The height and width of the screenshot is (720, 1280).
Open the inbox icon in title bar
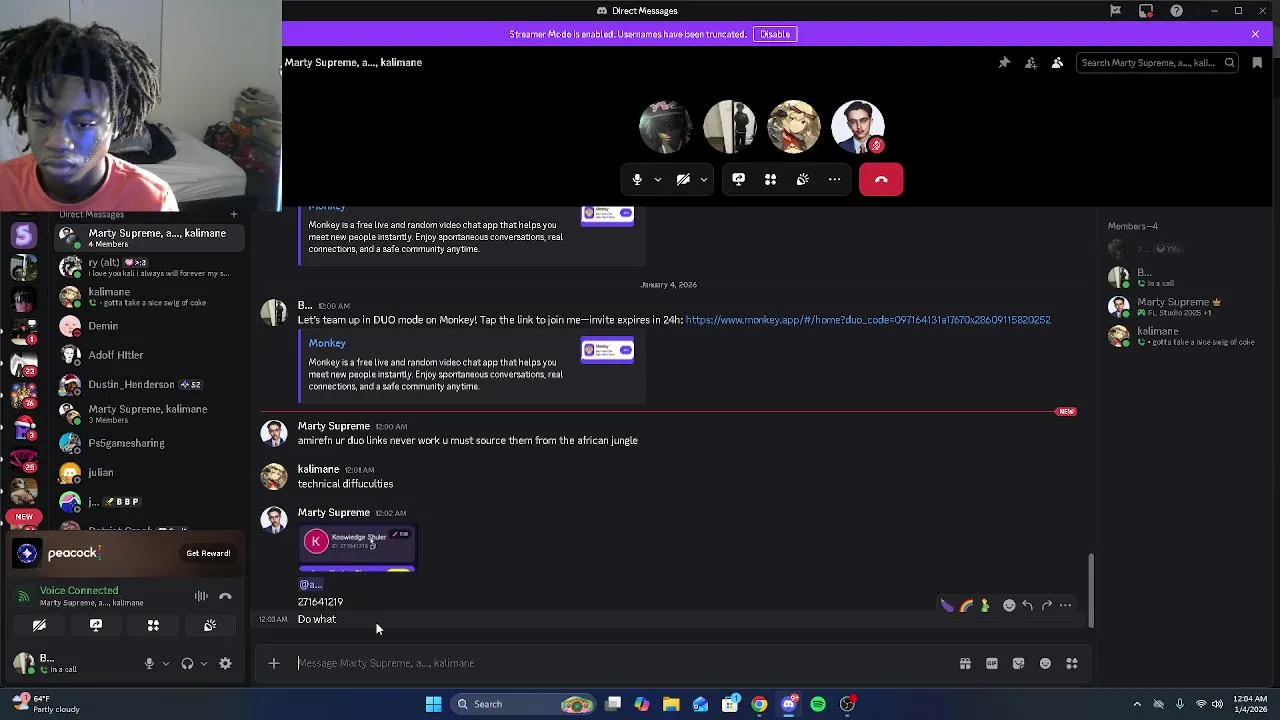pyautogui.click(x=1146, y=11)
